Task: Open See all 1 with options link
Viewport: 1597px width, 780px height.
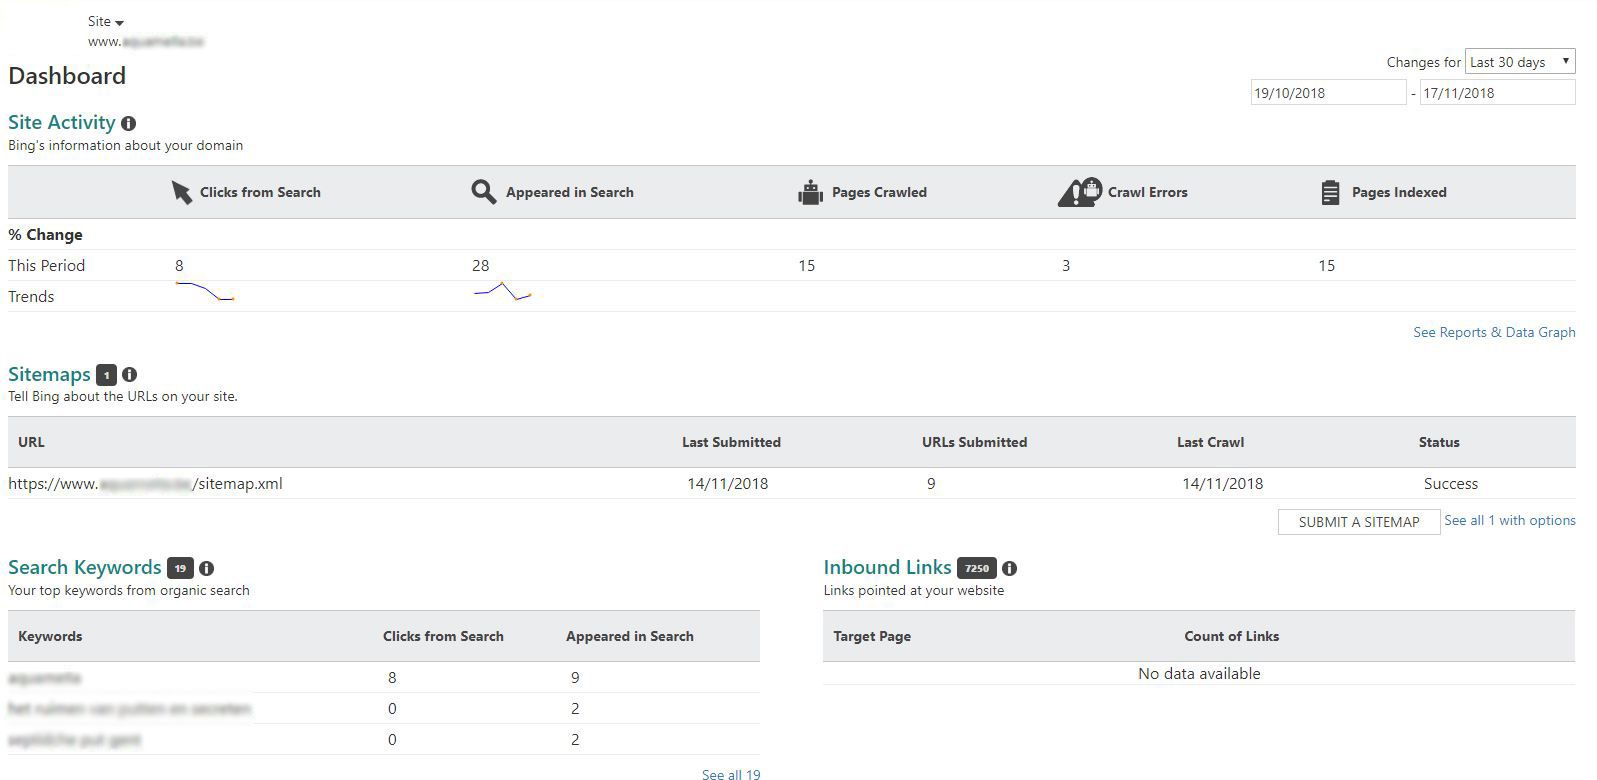Action: tap(1510, 520)
